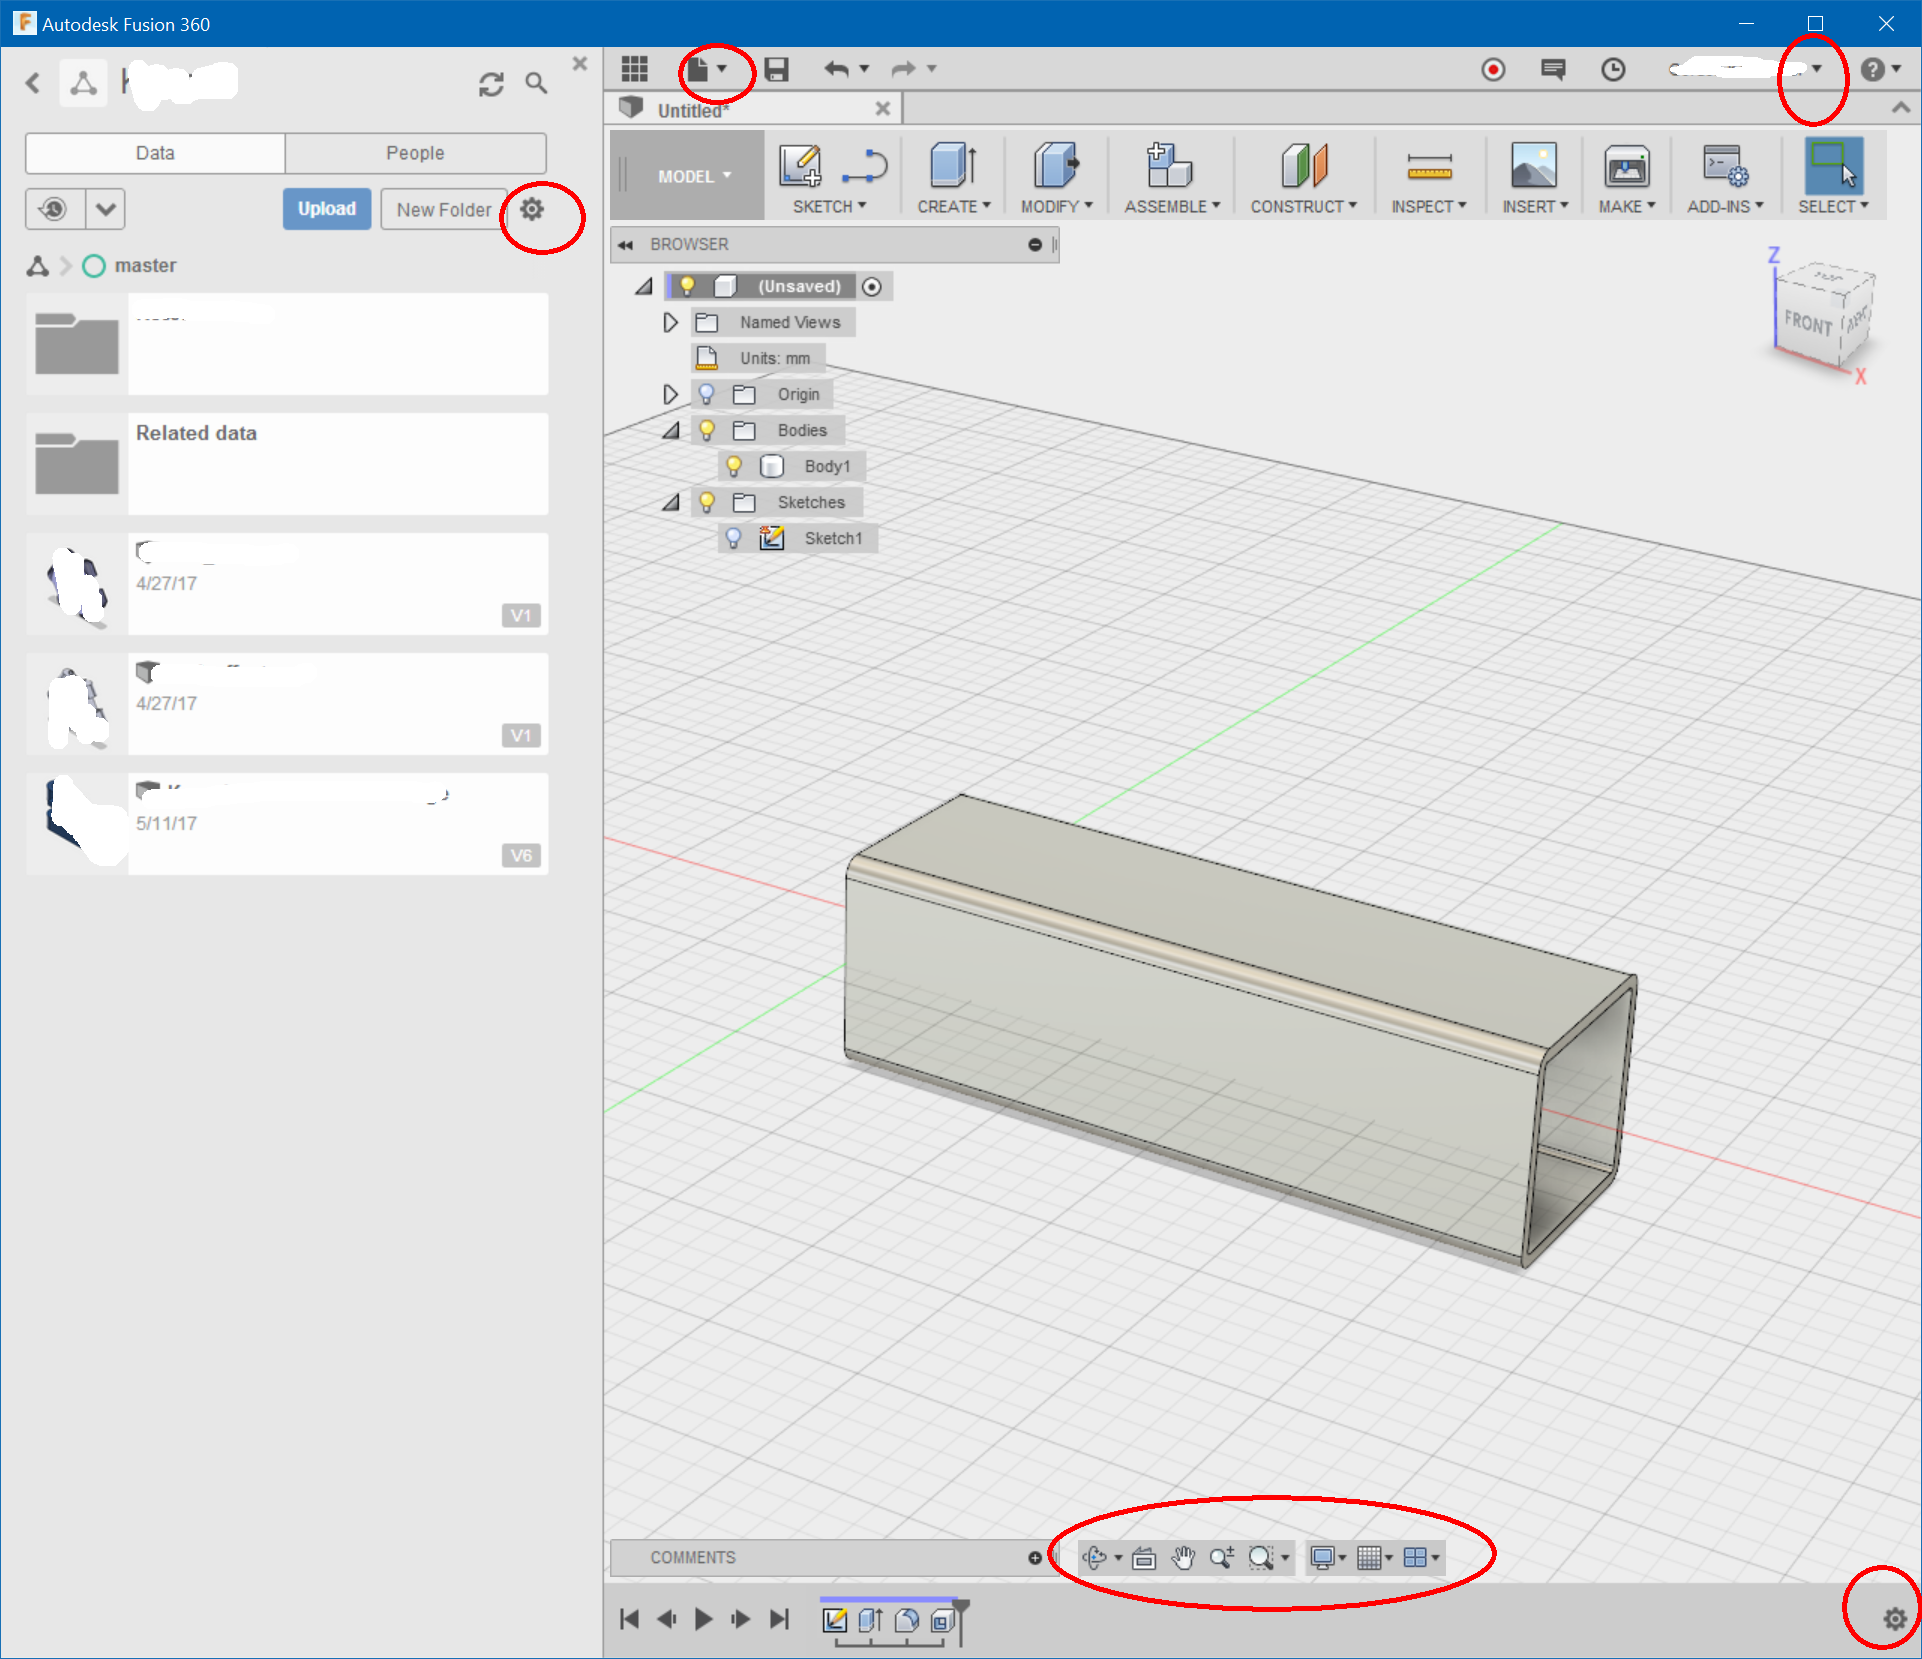Open the user account dropdown arrow
This screenshot has width=1922, height=1659.
click(x=1817, y=68)
